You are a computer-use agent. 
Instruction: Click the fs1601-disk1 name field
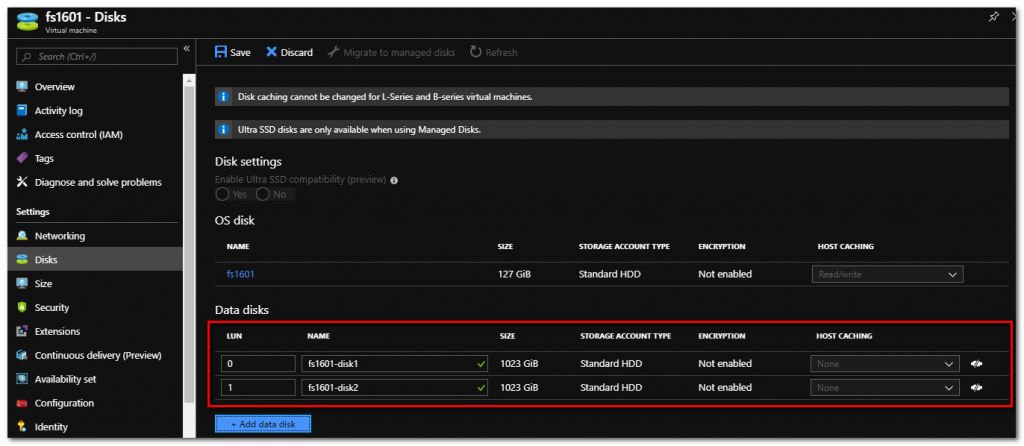click(395, 364)
